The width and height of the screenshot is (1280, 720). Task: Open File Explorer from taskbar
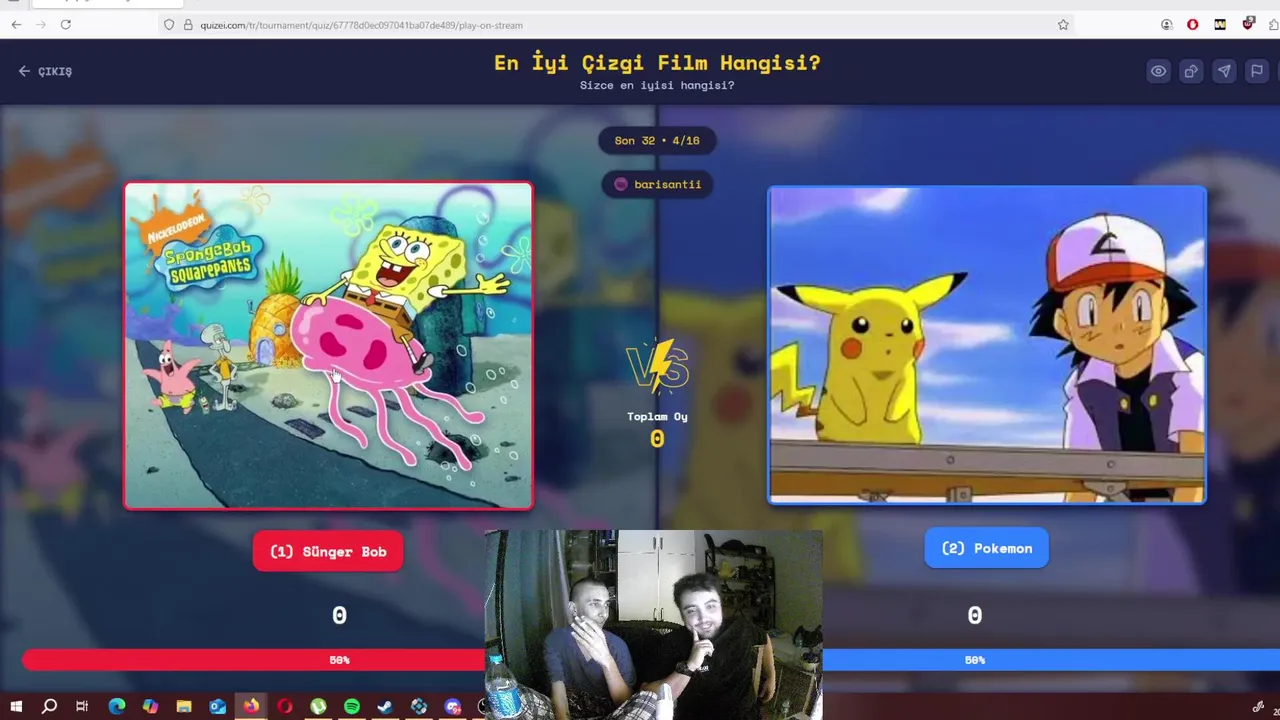pos(184,707)
